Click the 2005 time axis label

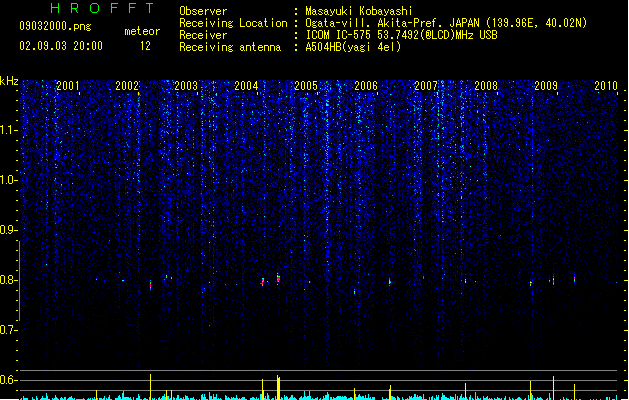(306, 85)
